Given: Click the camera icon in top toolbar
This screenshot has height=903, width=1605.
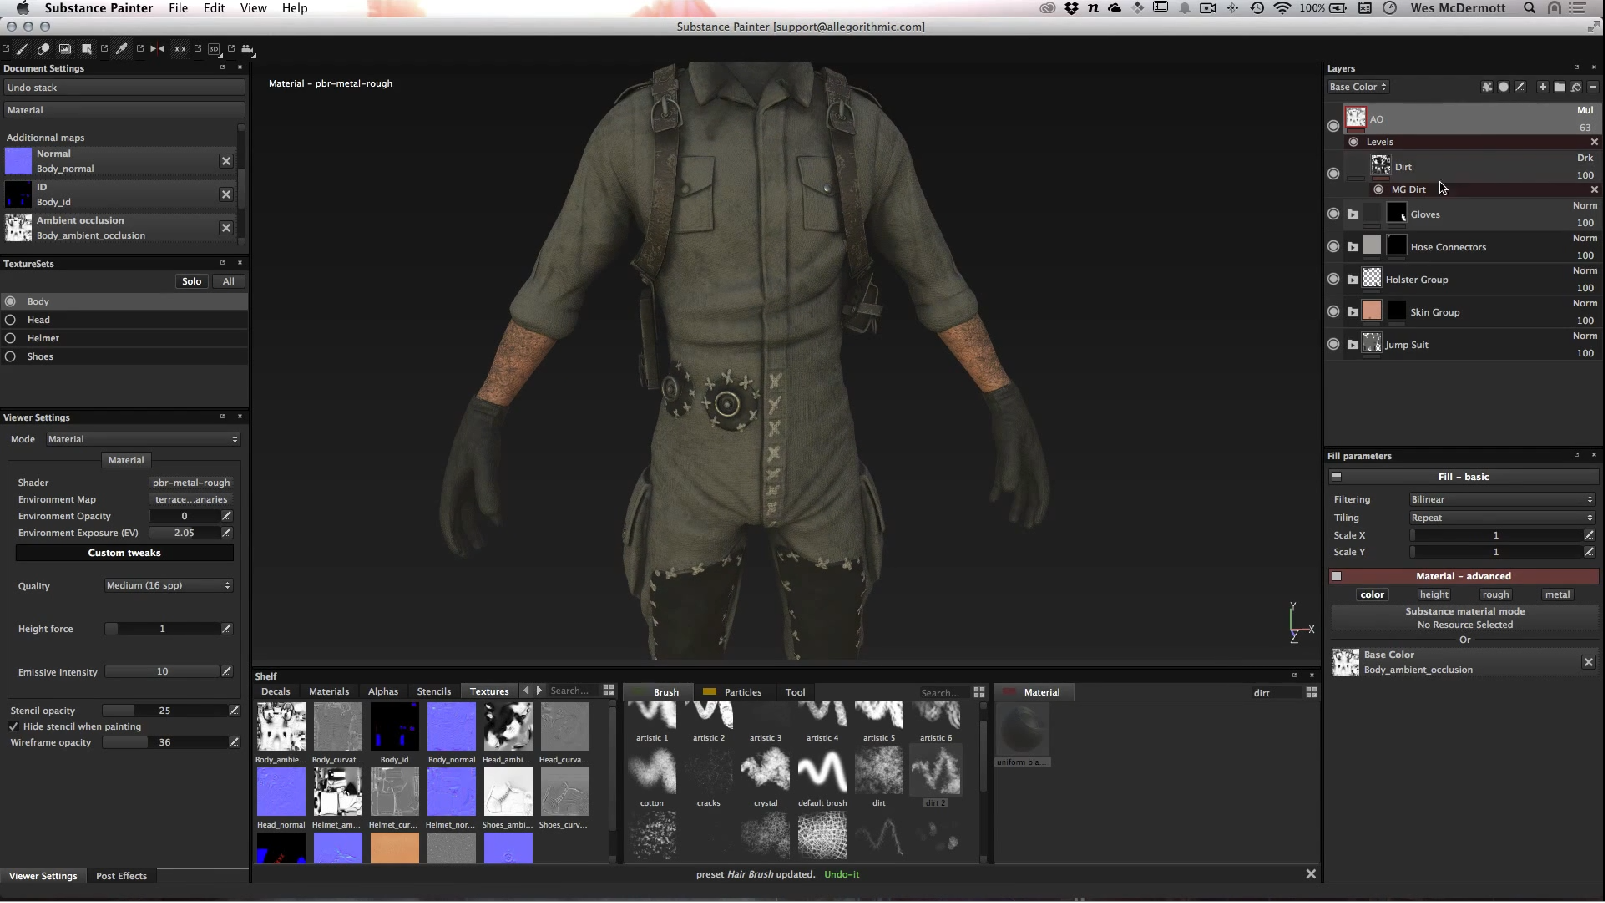Looking at the screenshot, I should 247,48.
